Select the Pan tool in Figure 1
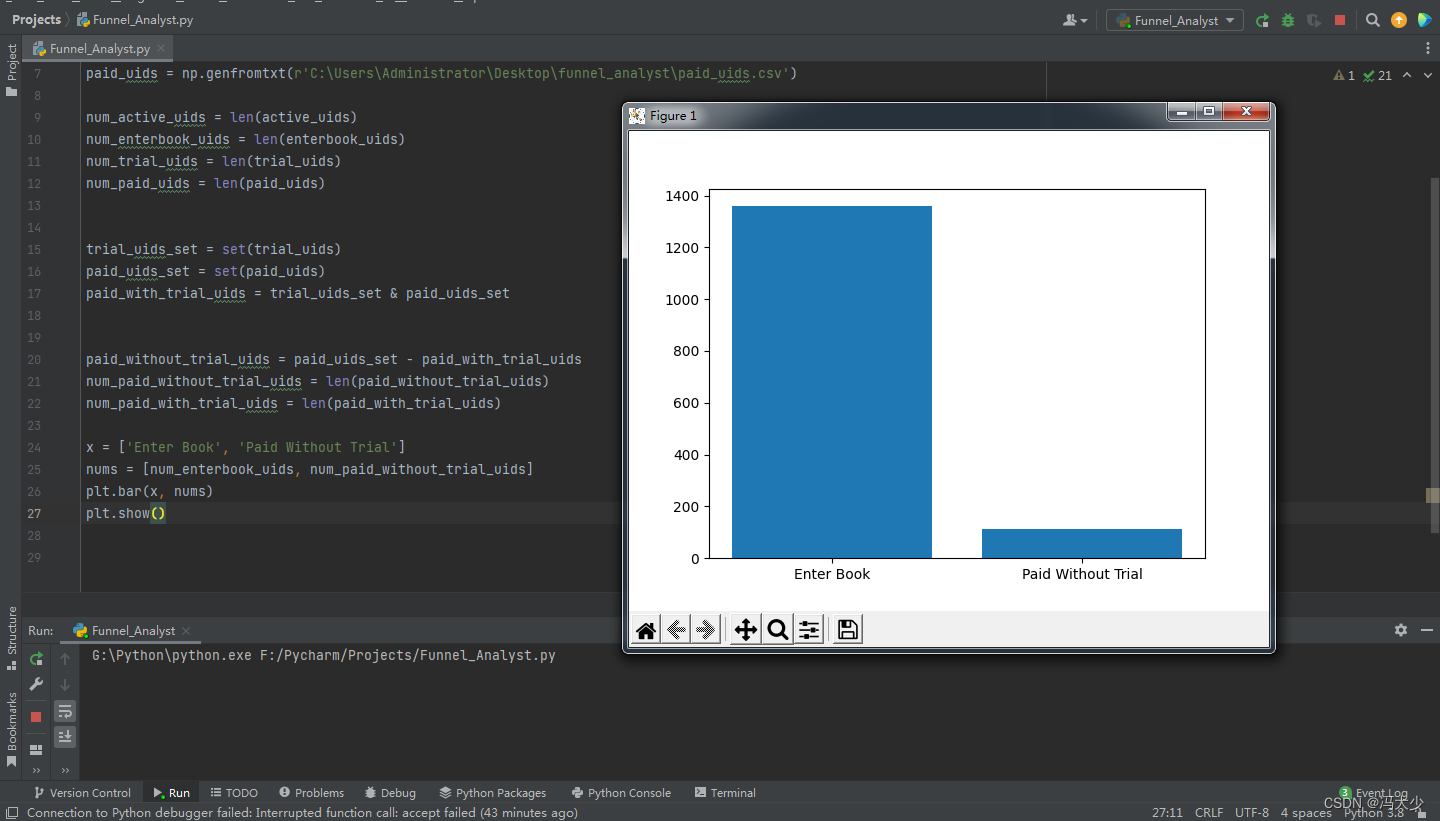 pyautogui.click(x=746, y=630)
